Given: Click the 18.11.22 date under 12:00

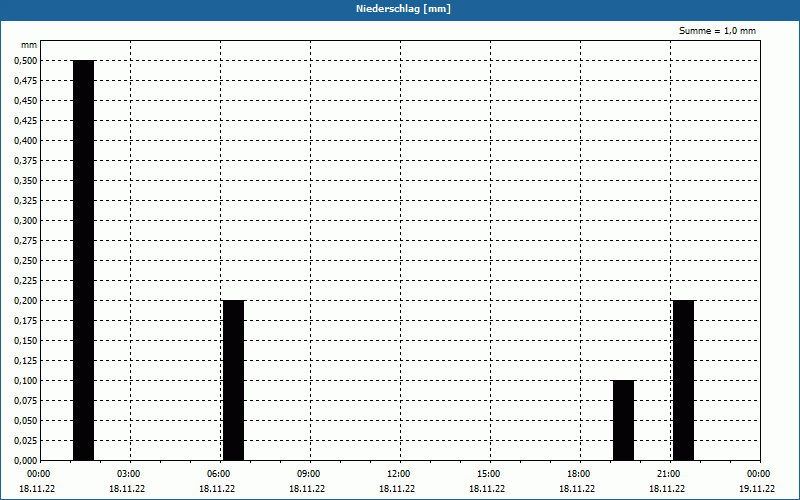Looking at the screenshot, I should pos(397,489).
